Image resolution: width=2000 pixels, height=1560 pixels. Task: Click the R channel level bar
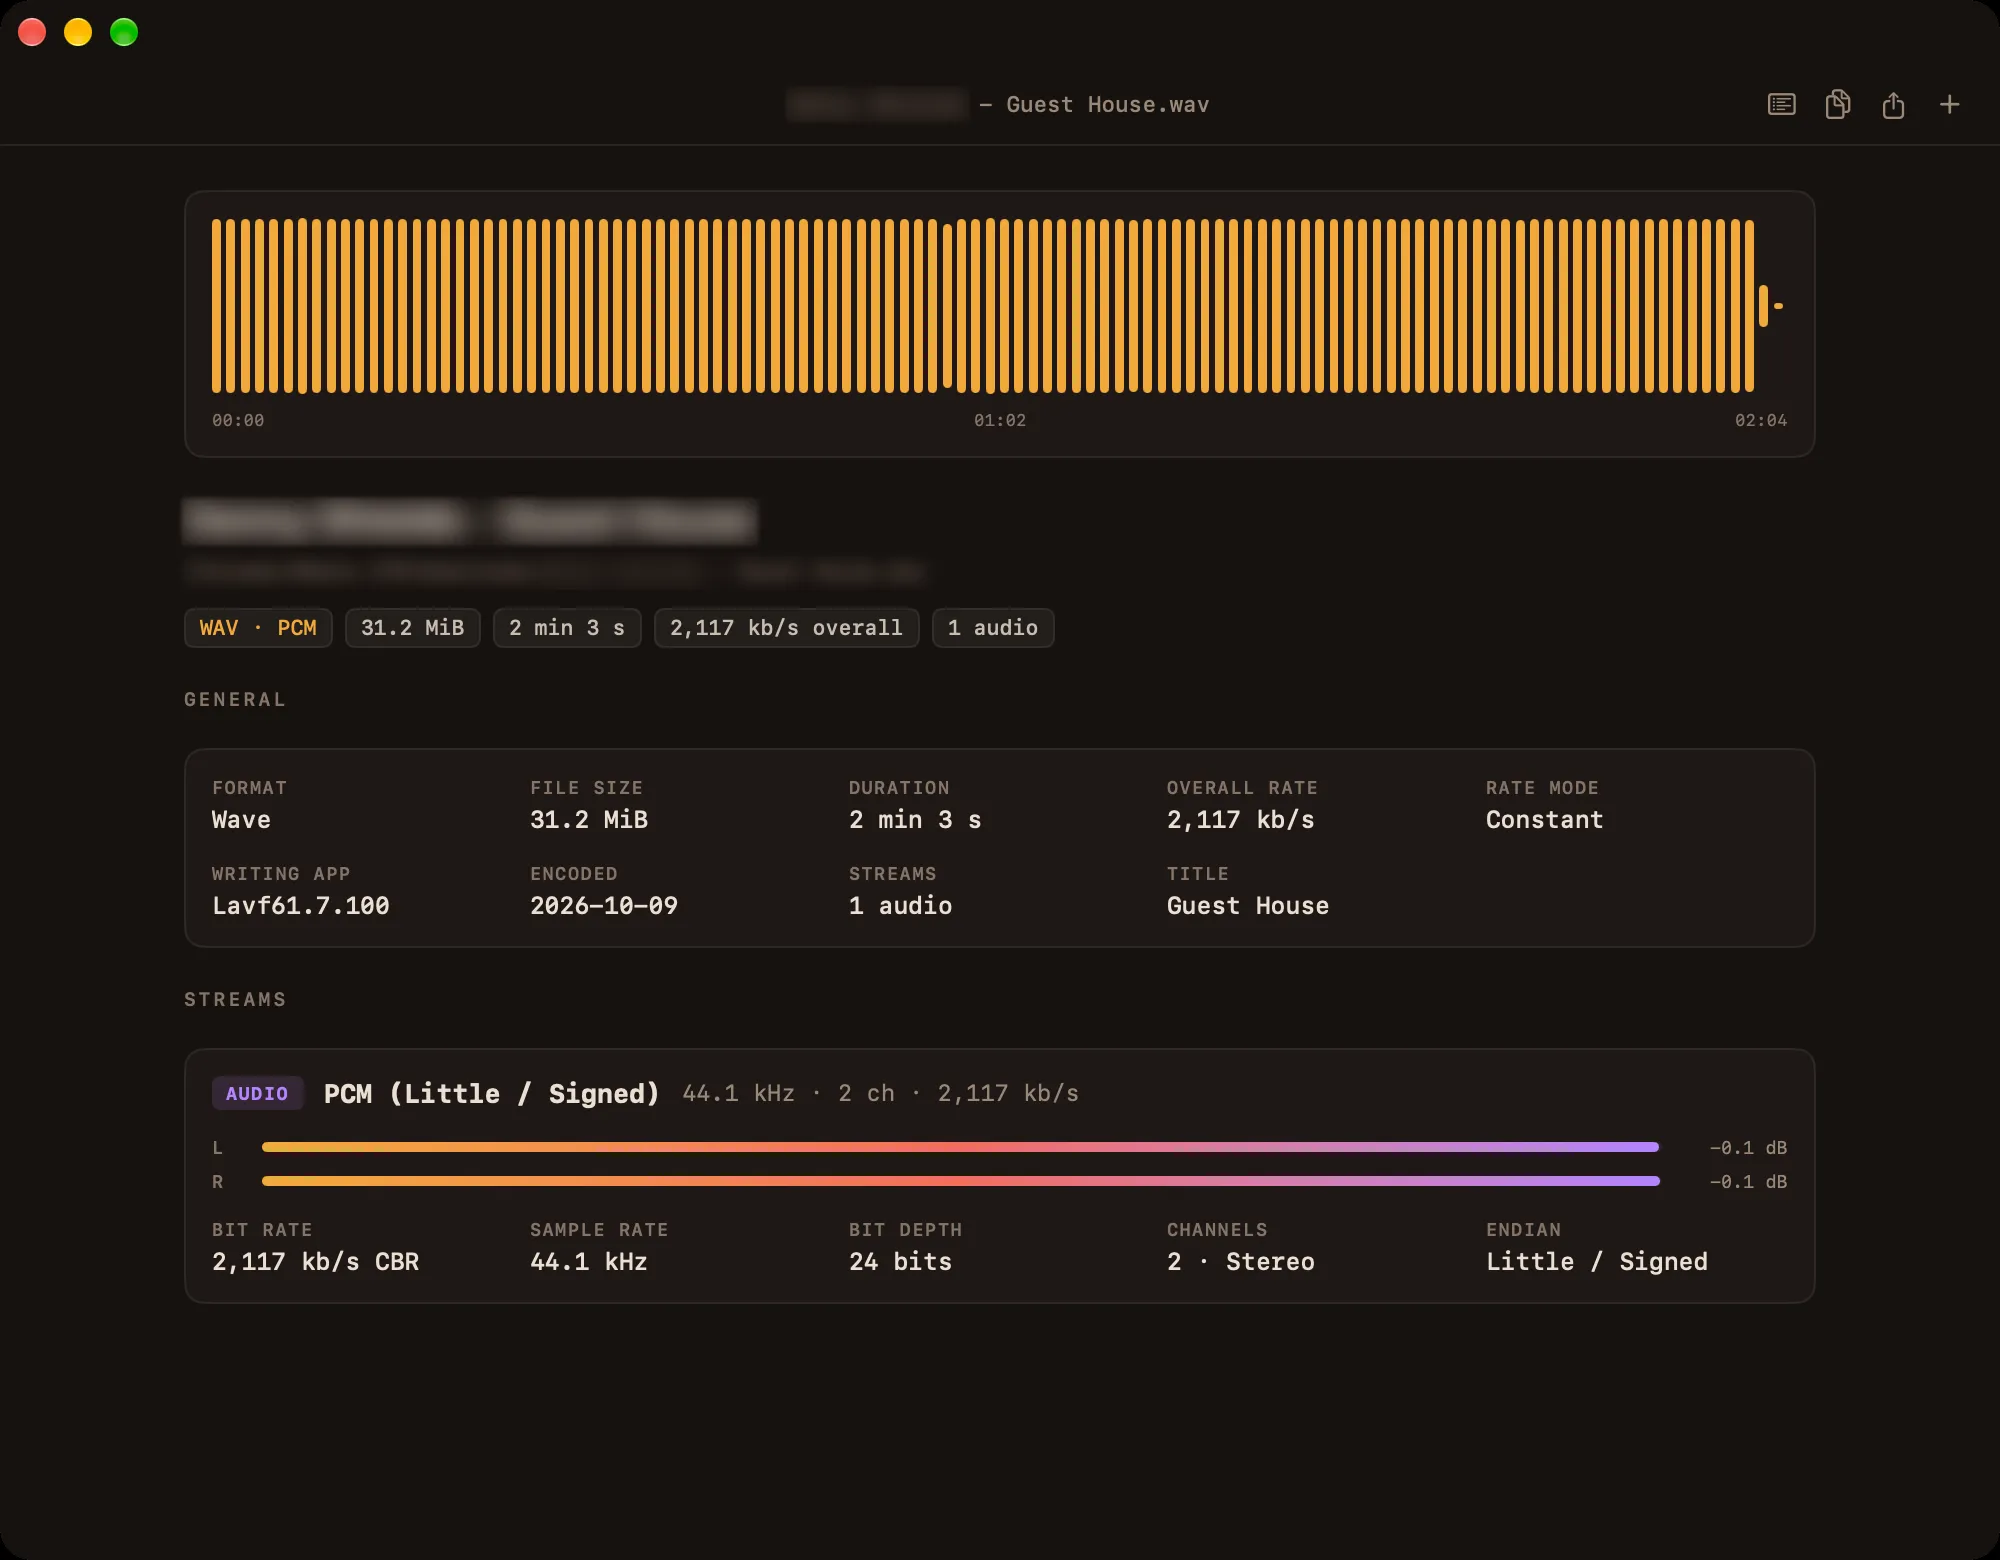tap(961, 1182)
